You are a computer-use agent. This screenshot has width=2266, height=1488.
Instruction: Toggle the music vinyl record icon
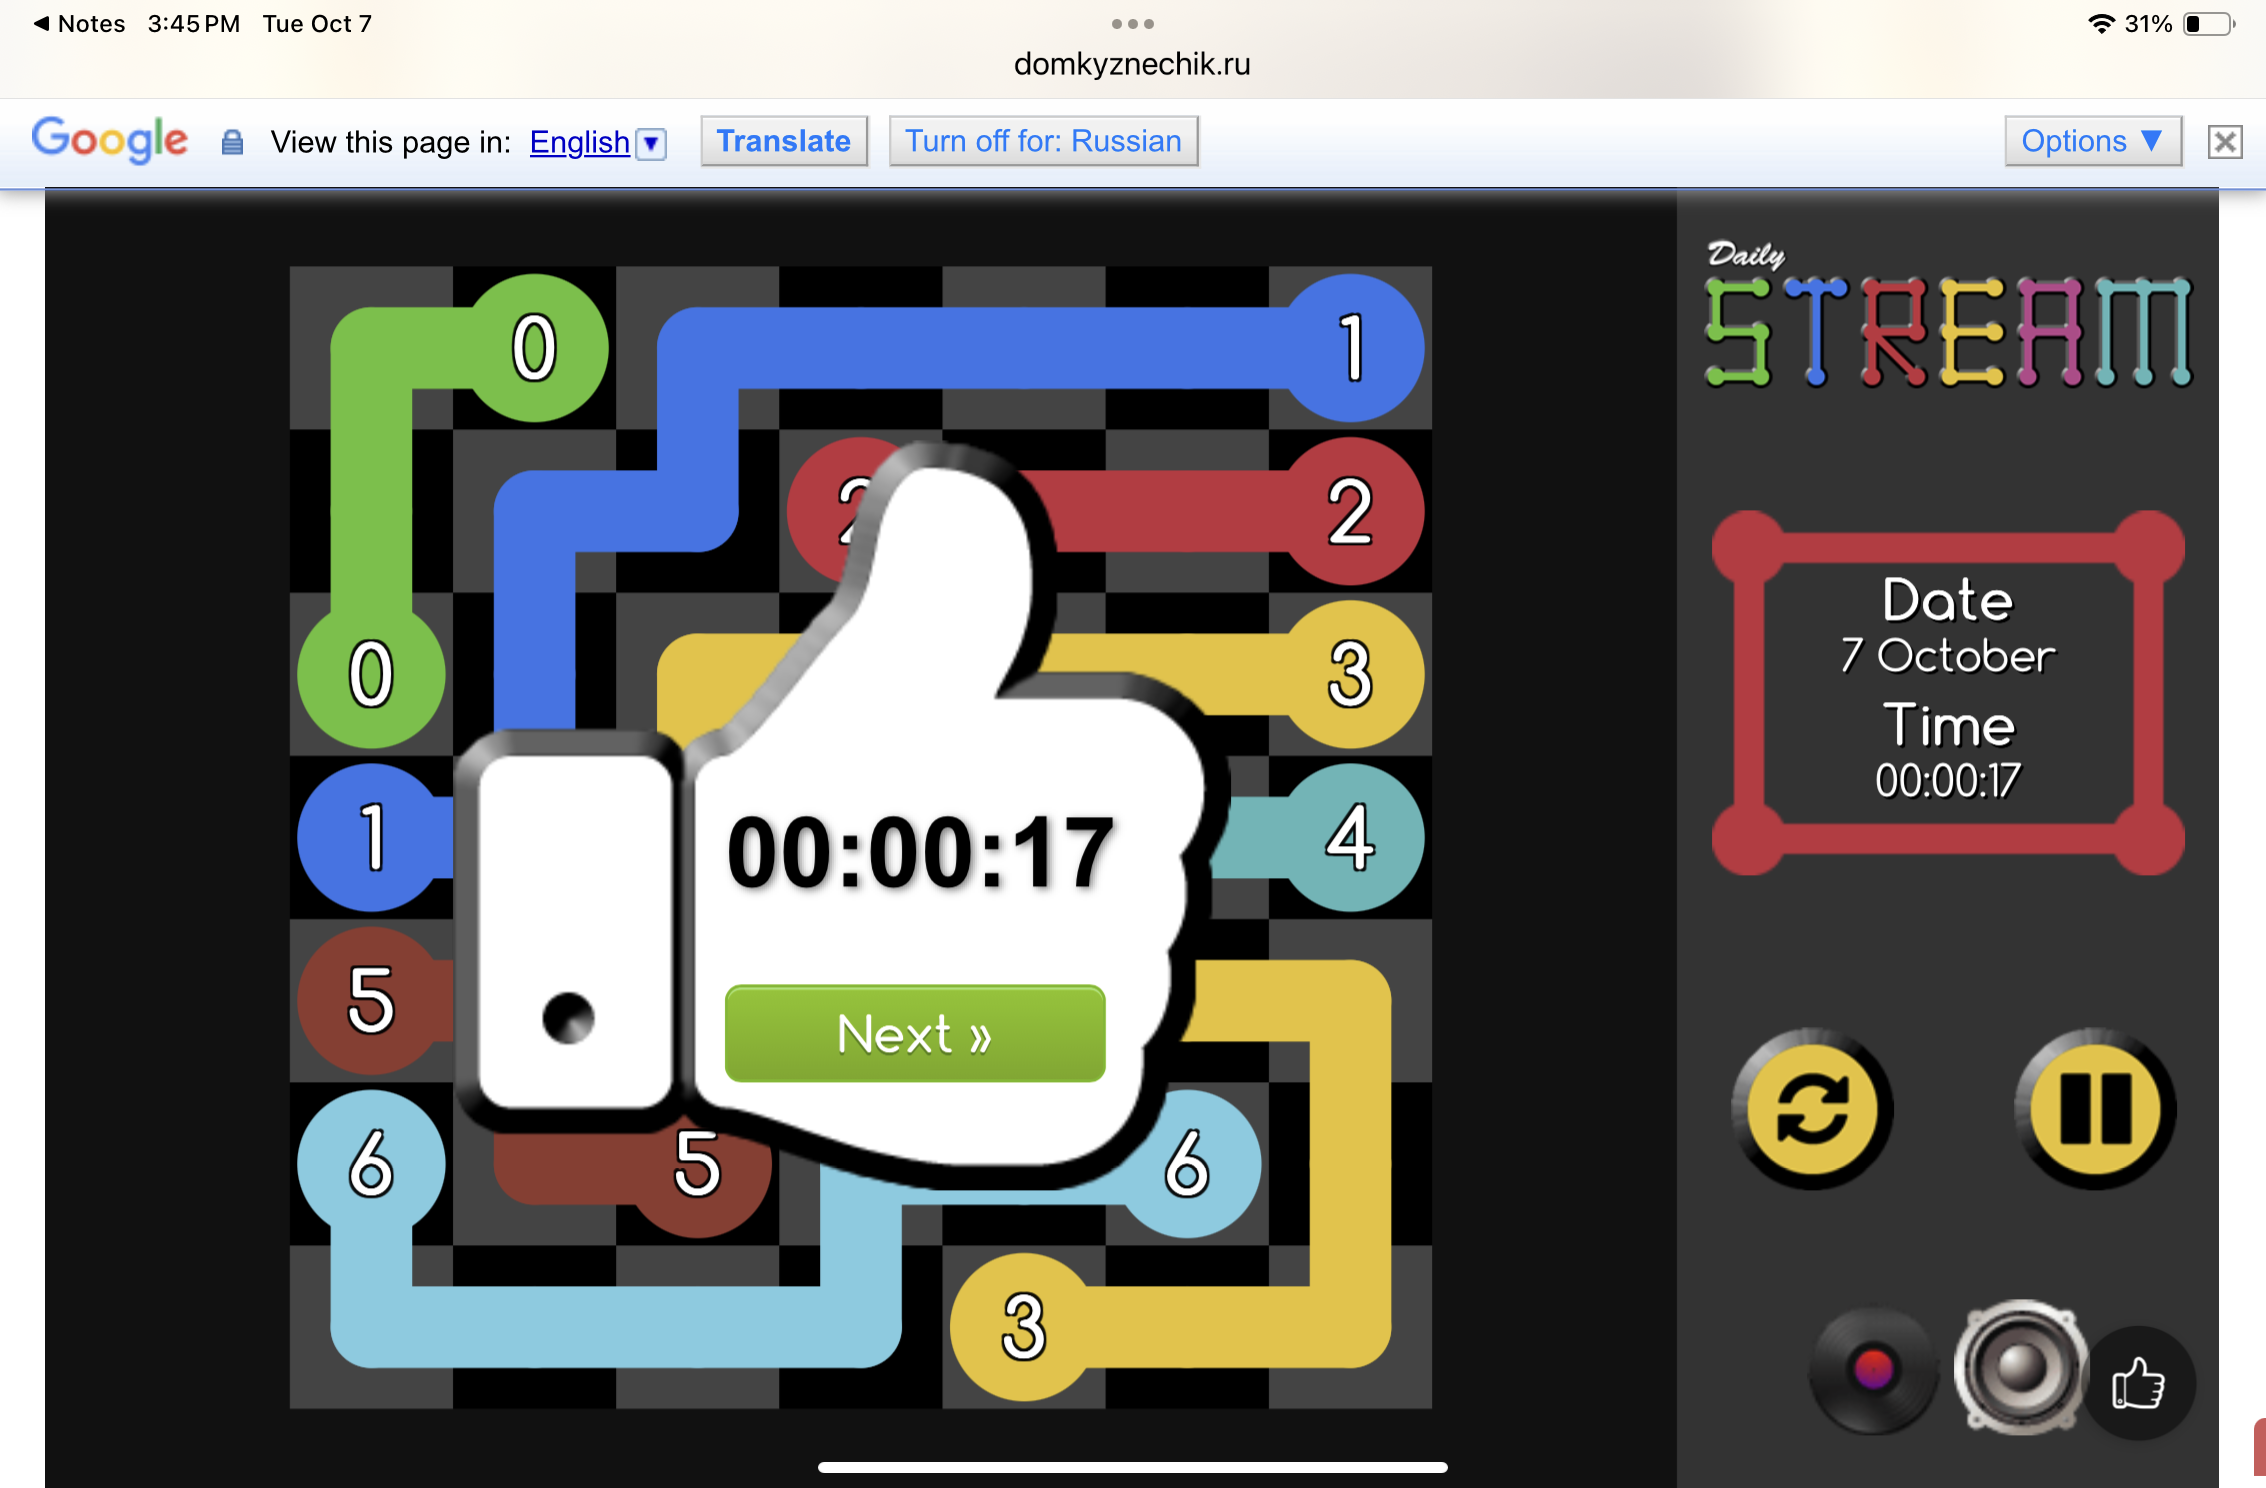pos(1873,1370)
